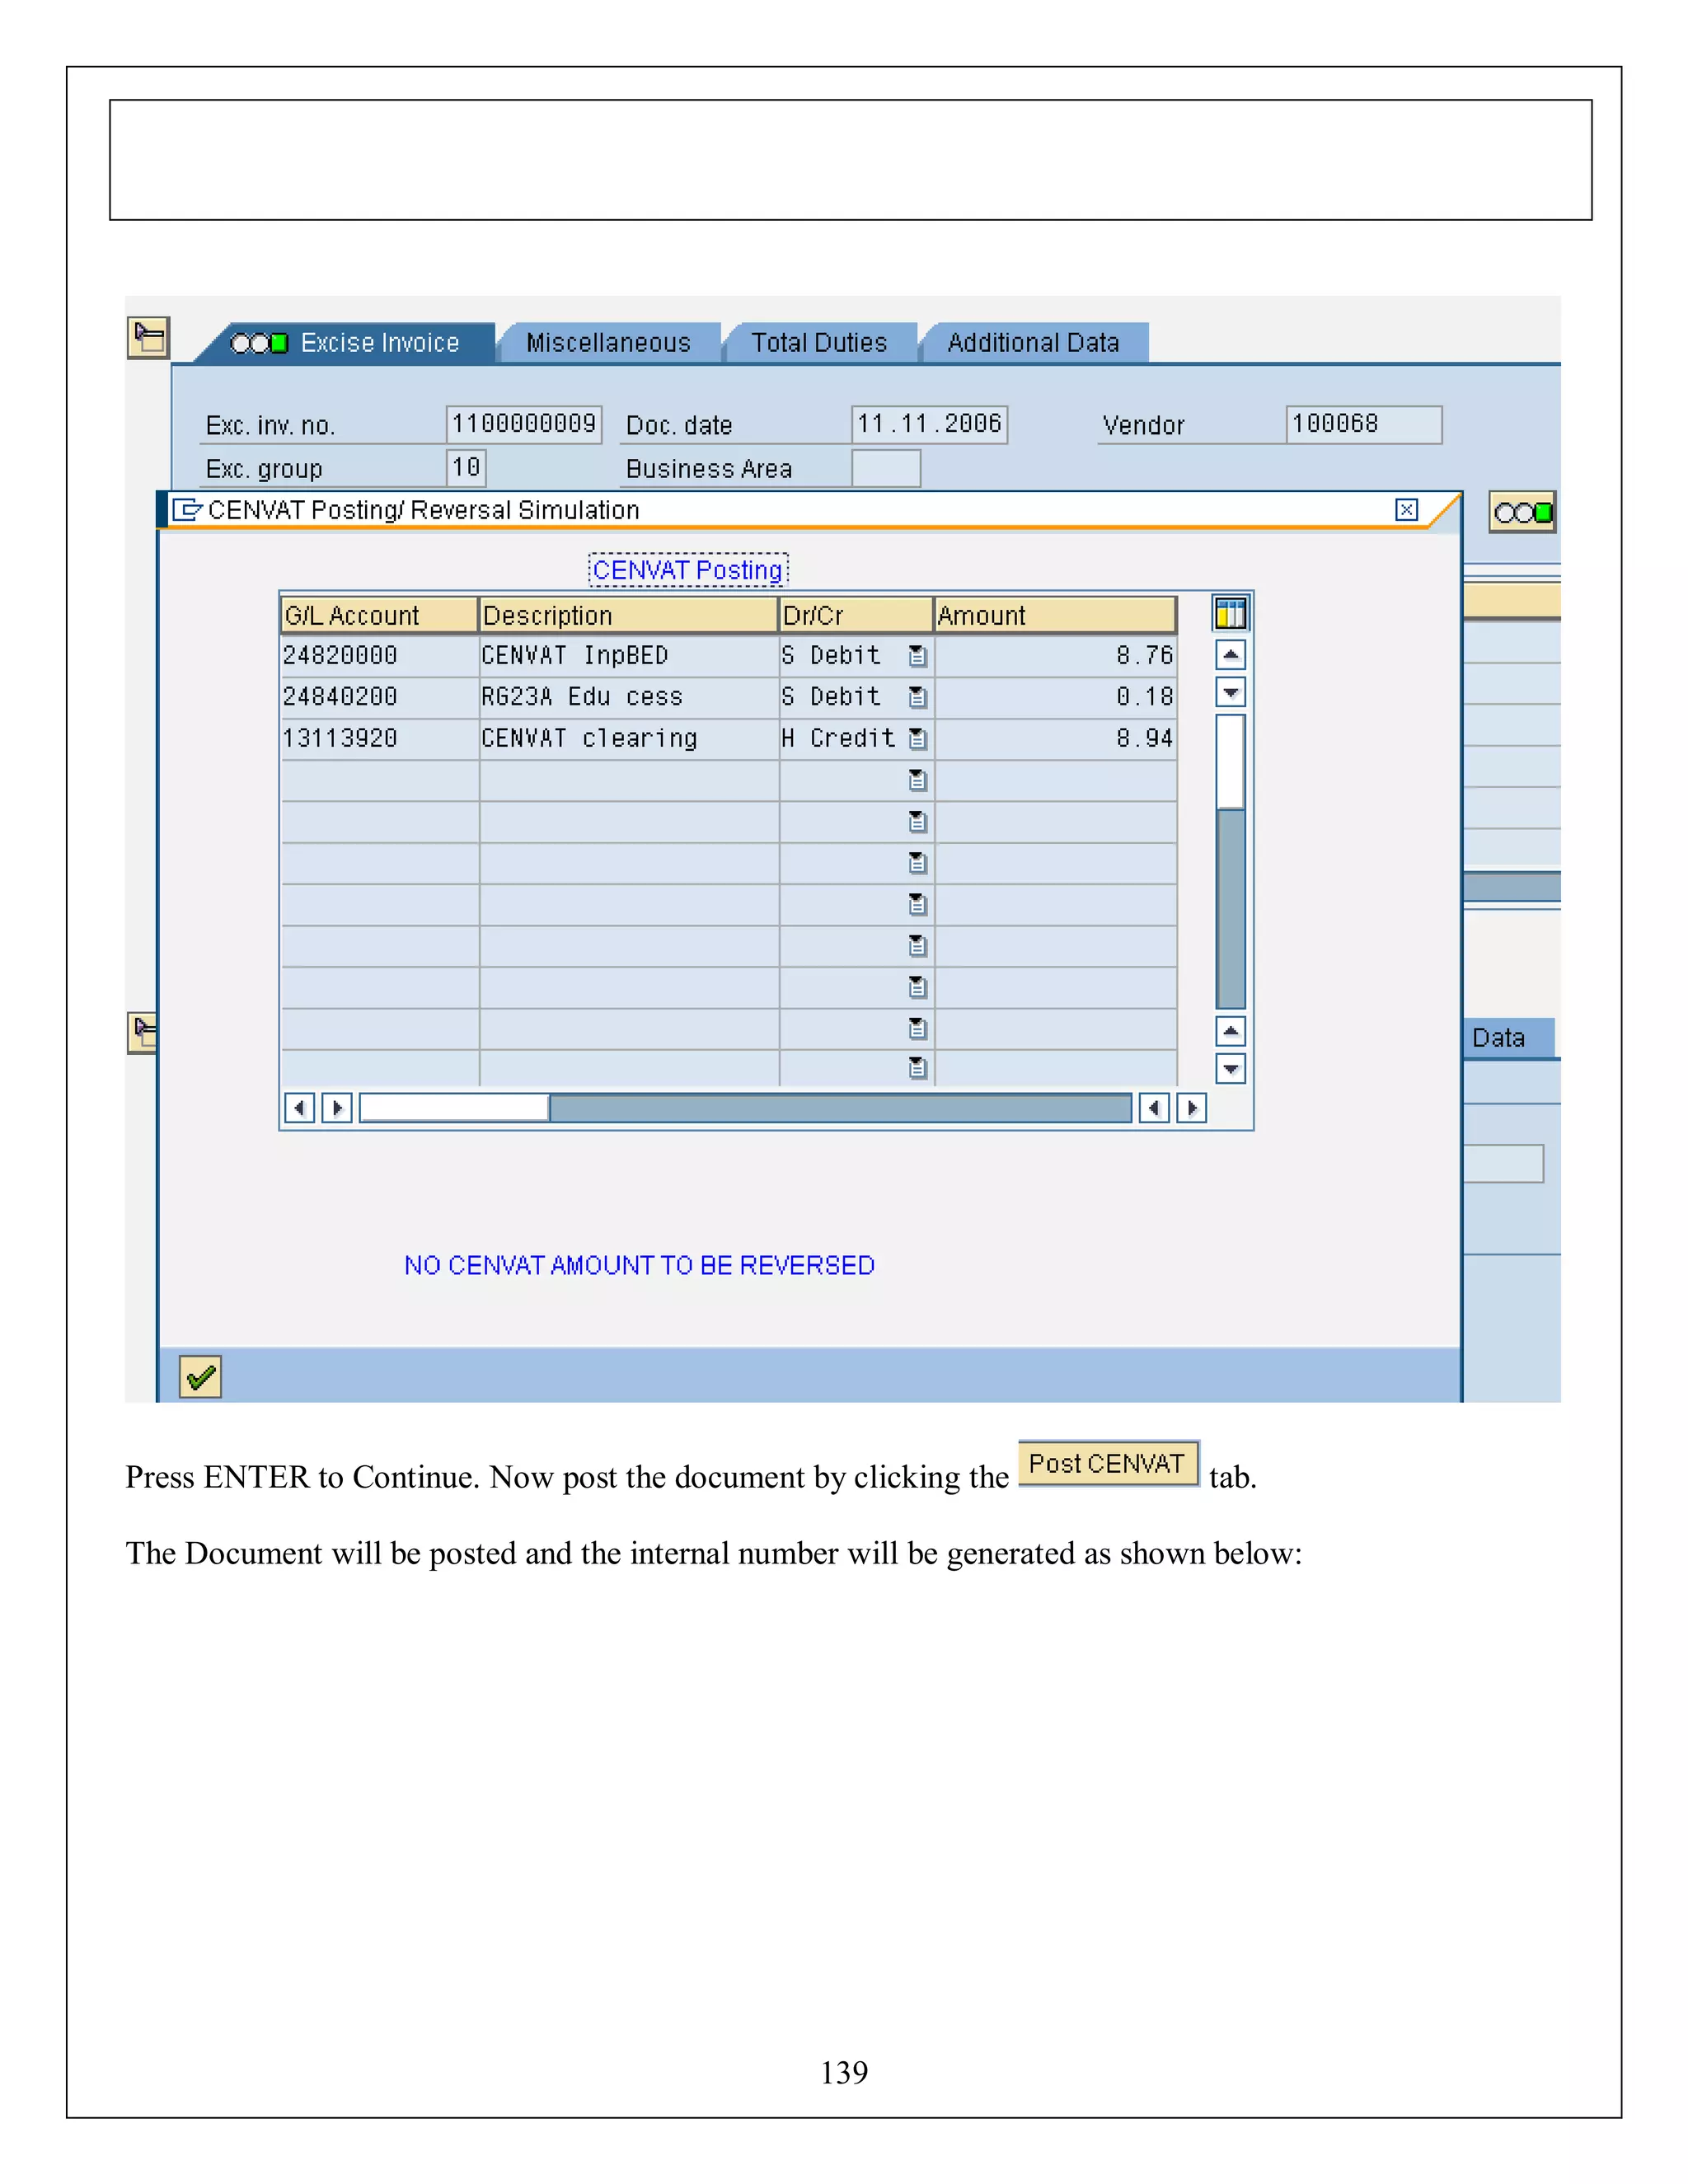Viewport: 1688px width, 2184px height.
Task: Open Dr/Cr value help for CENVAT InpBED row
Action: 917,656
